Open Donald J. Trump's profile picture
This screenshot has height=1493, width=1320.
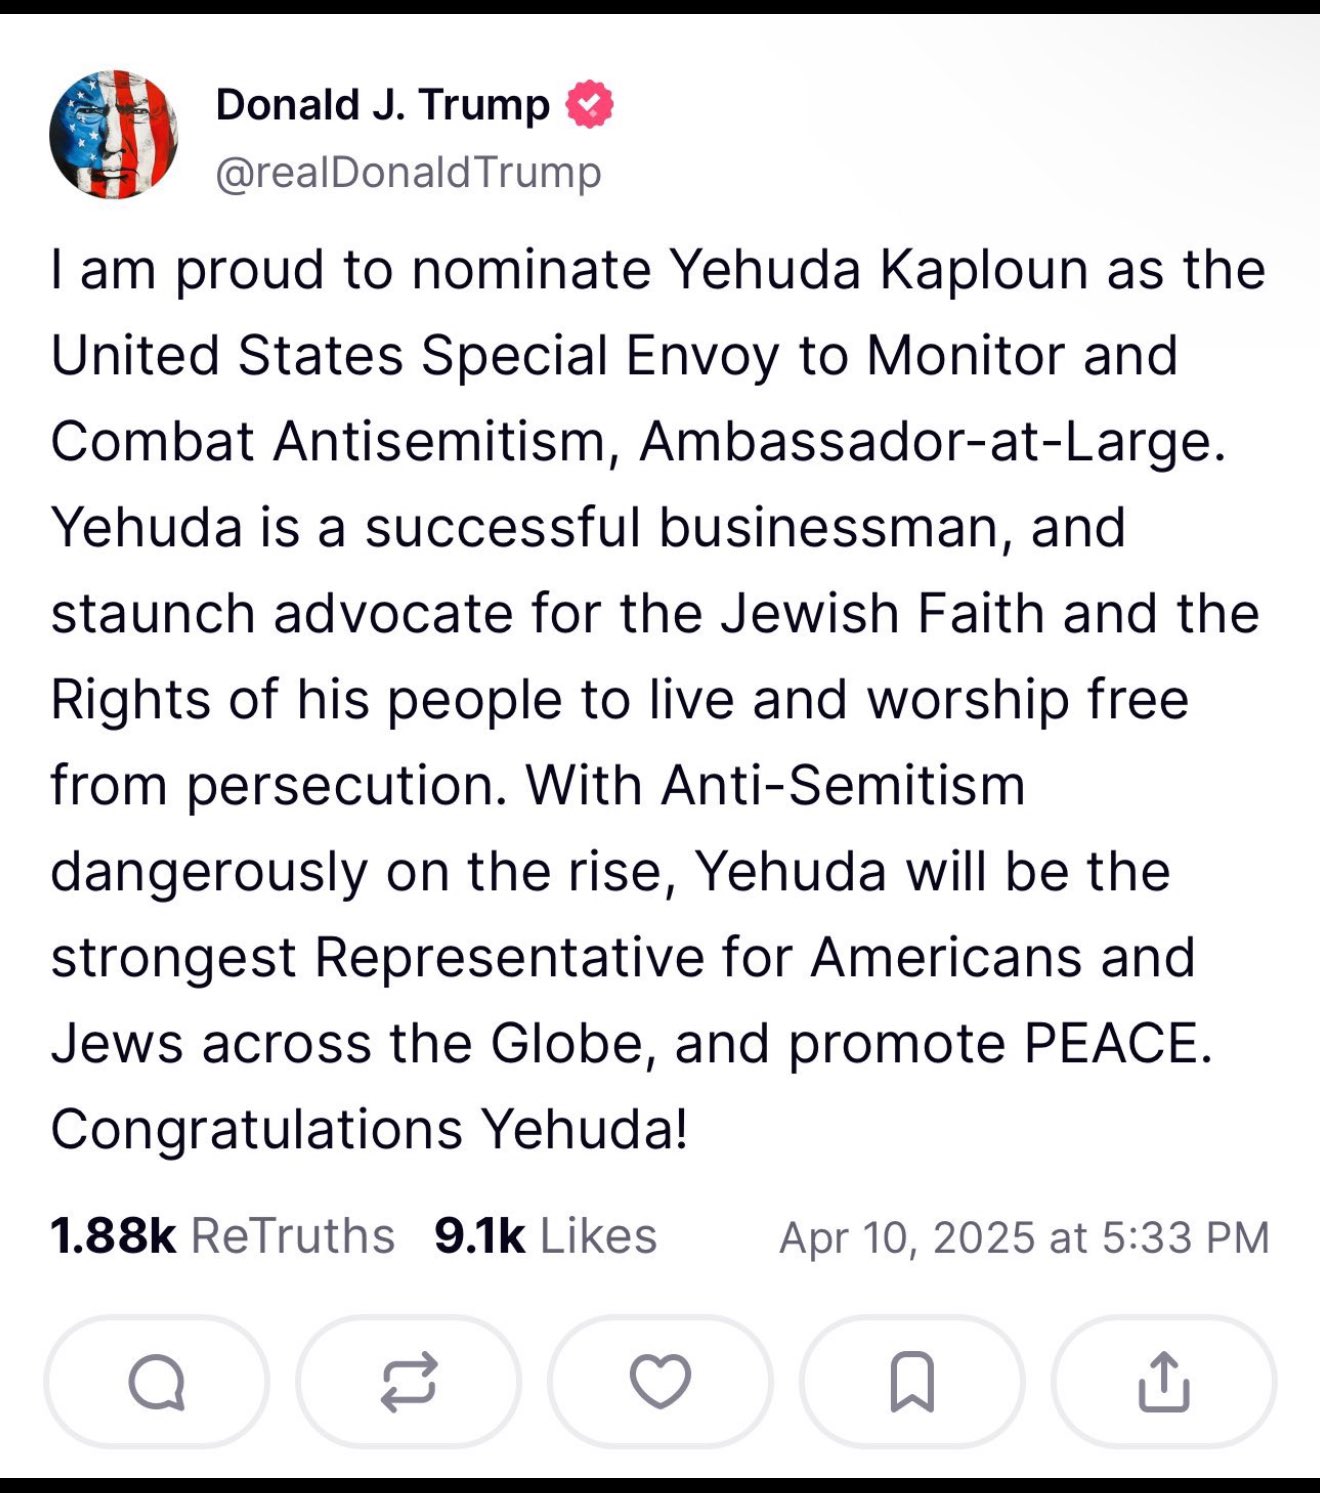(x=114, y=134)
